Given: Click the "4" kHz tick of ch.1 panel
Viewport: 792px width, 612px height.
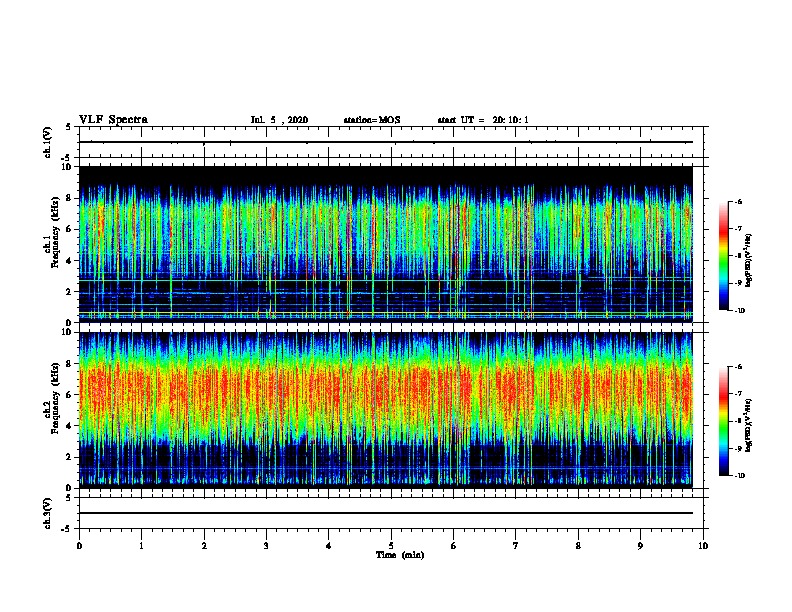Looking at the screenshot, I should 69,261.
